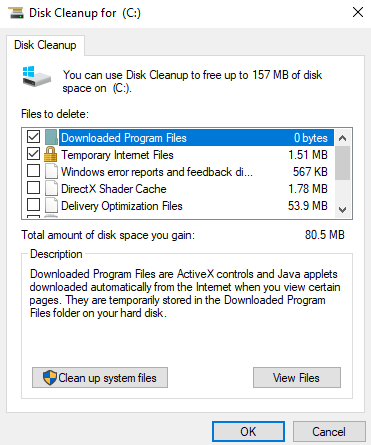Uncheck the Temporary Internet Files checkbox

click(33, 154)
